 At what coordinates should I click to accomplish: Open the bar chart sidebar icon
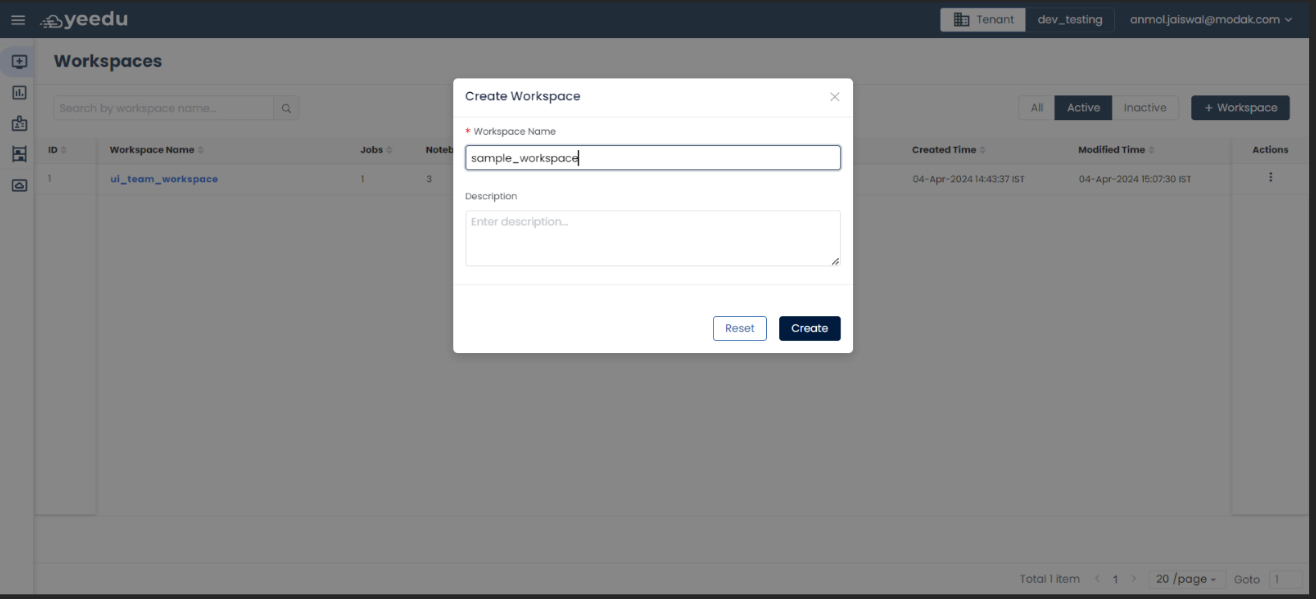pyautogui.click(x=18, y=92)
